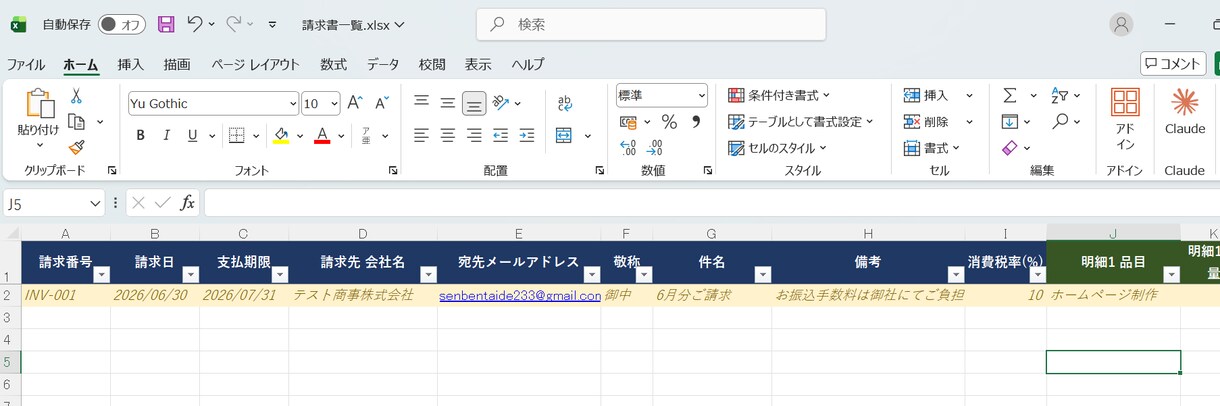This screenshot has width=1220, height=406.
Task: Toggle underline formatting
Action: pyautogui.click(x=192, y=135)
